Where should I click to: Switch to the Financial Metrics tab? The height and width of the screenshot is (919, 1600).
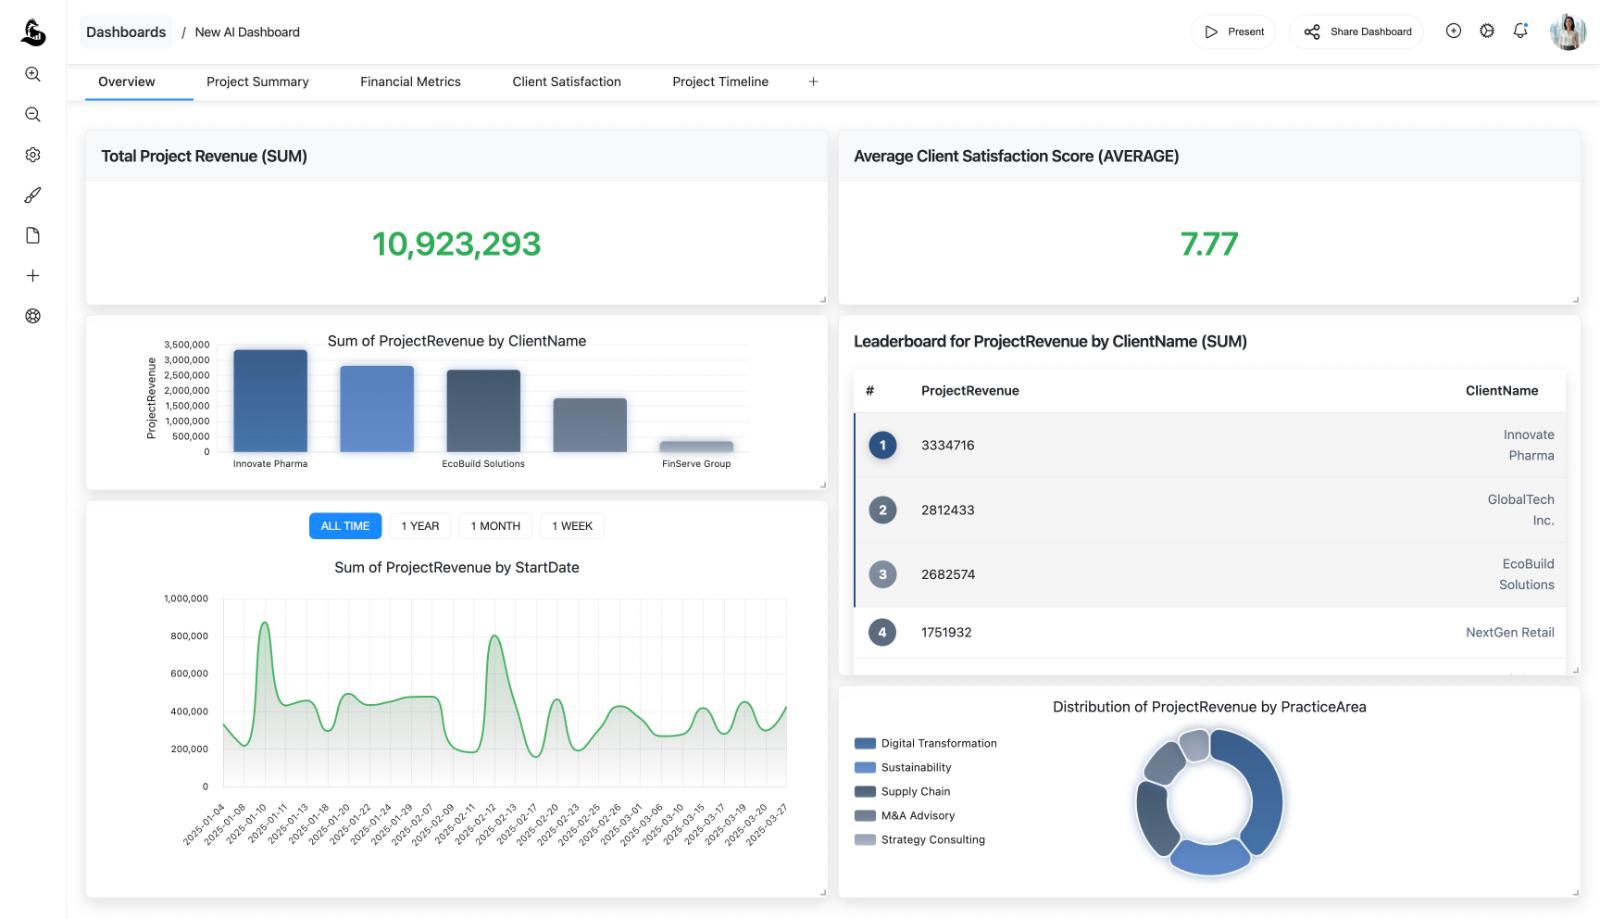tap(410, 82)
